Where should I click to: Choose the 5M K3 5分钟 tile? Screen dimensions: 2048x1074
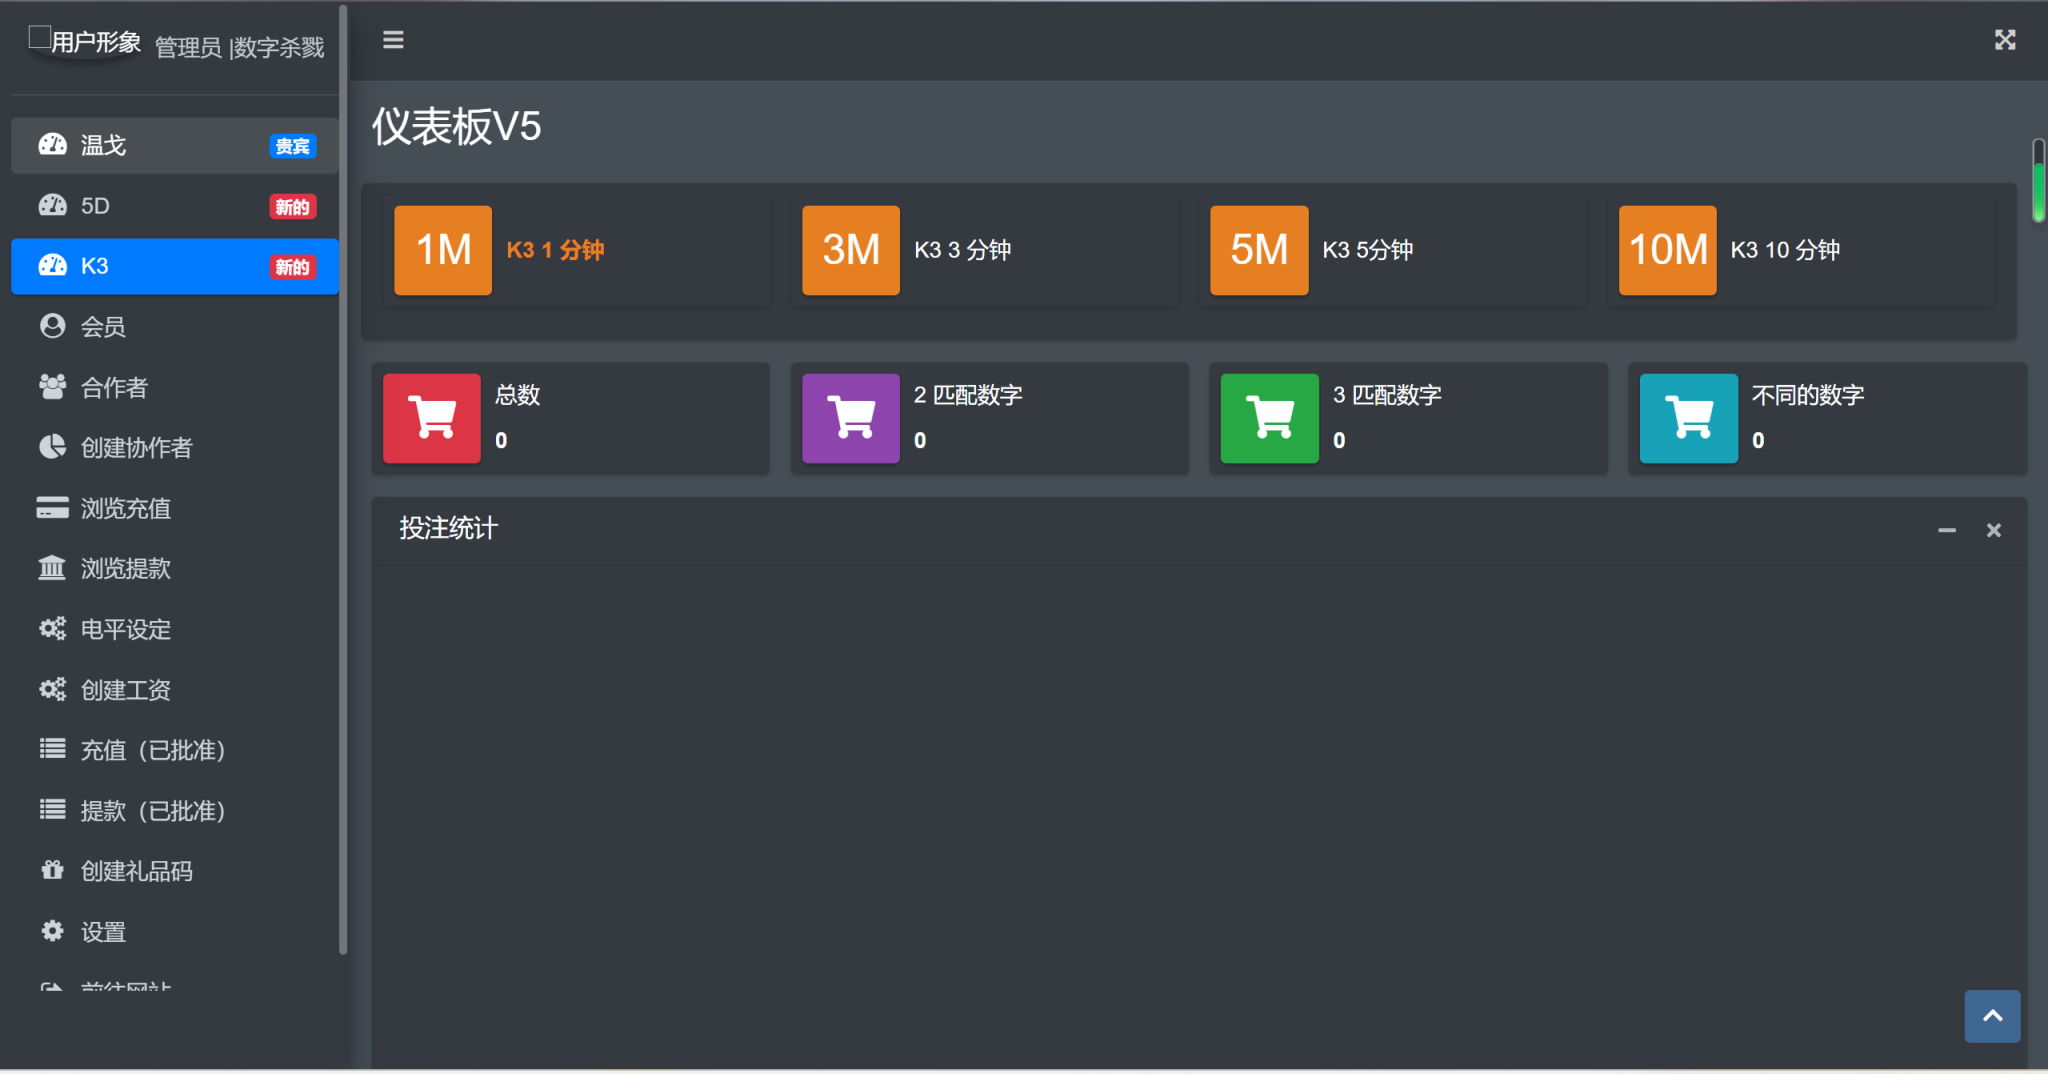click(1259, 250)
